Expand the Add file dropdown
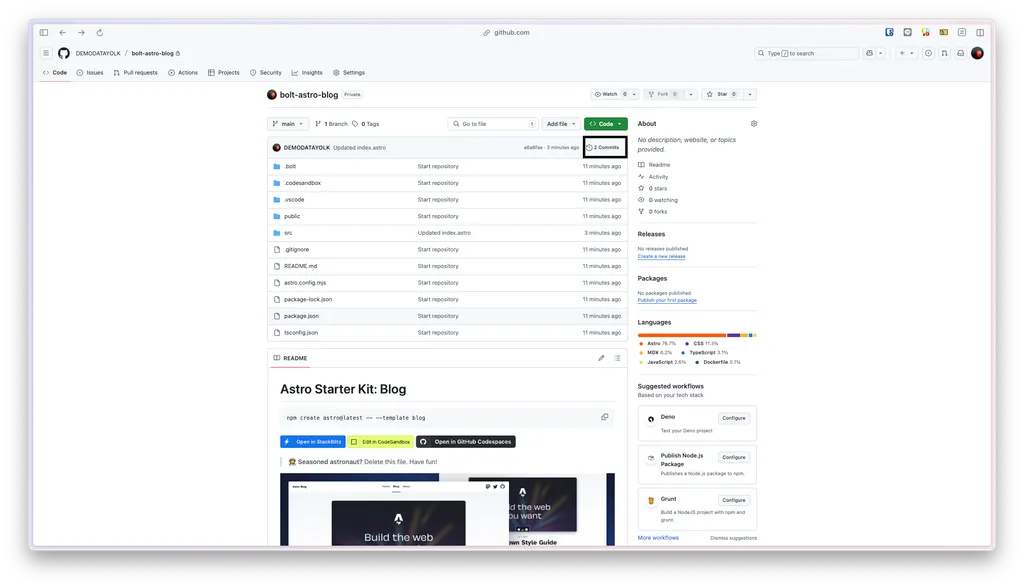 pos(561,123)
